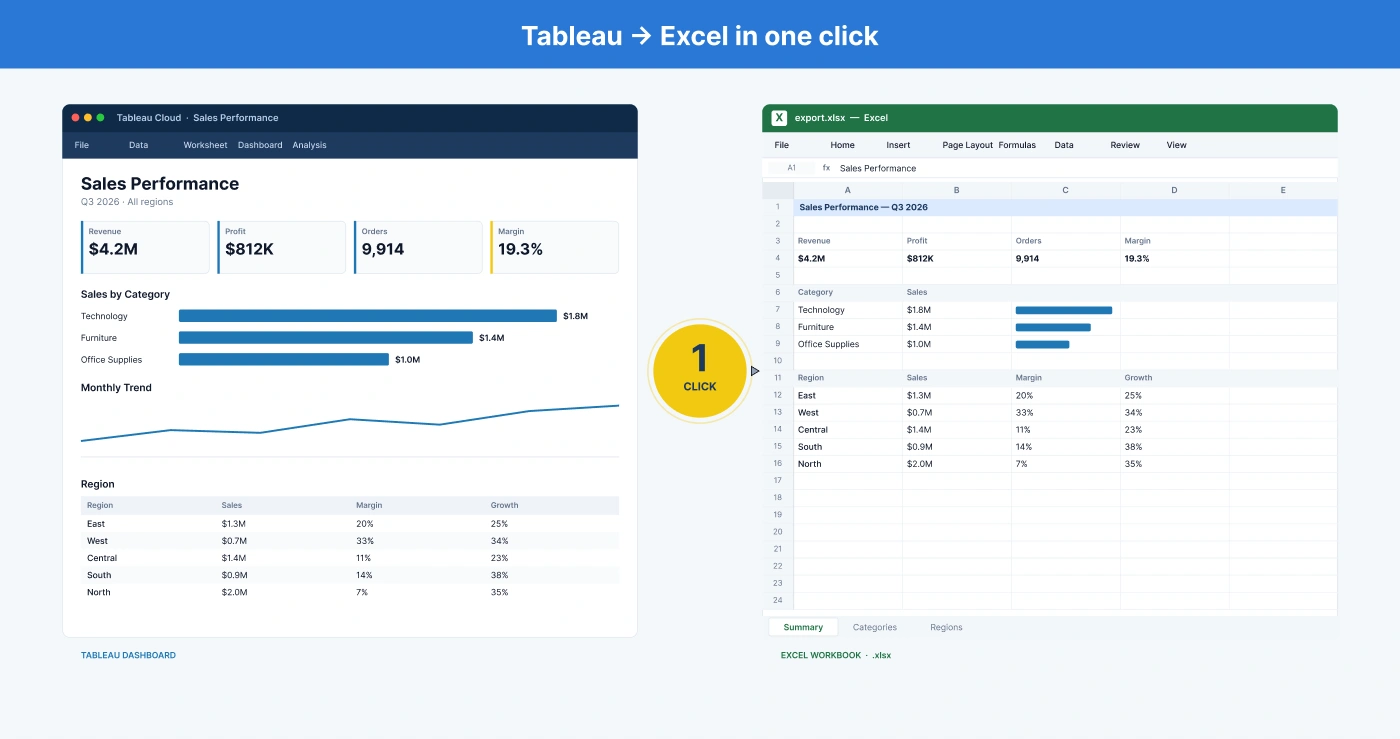Open the Data menu in Tableau Cloud

click(138, 145)
